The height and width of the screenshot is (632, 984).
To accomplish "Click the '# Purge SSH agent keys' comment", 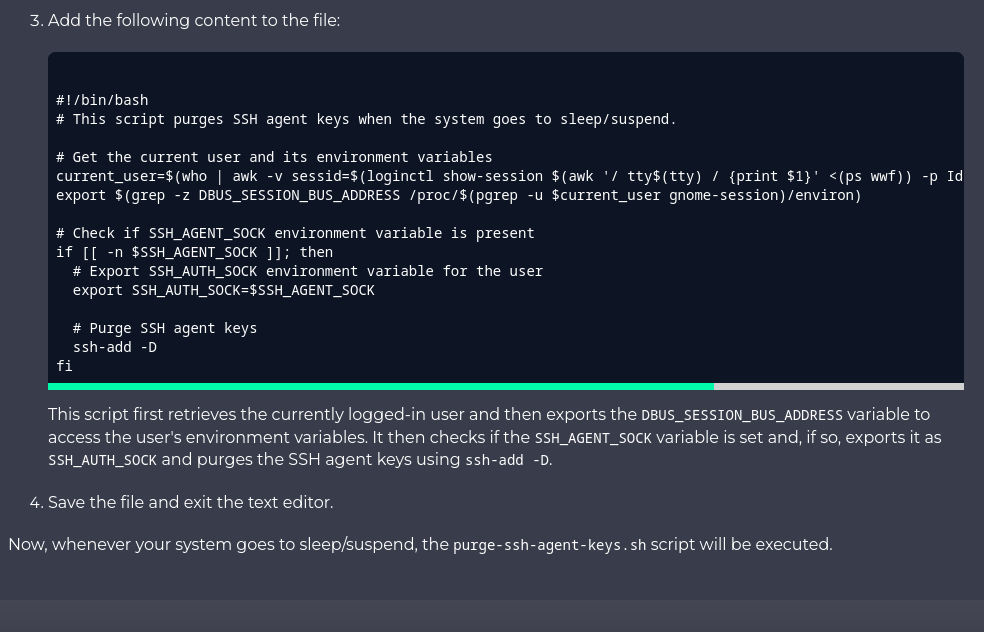I will (165, 328).
